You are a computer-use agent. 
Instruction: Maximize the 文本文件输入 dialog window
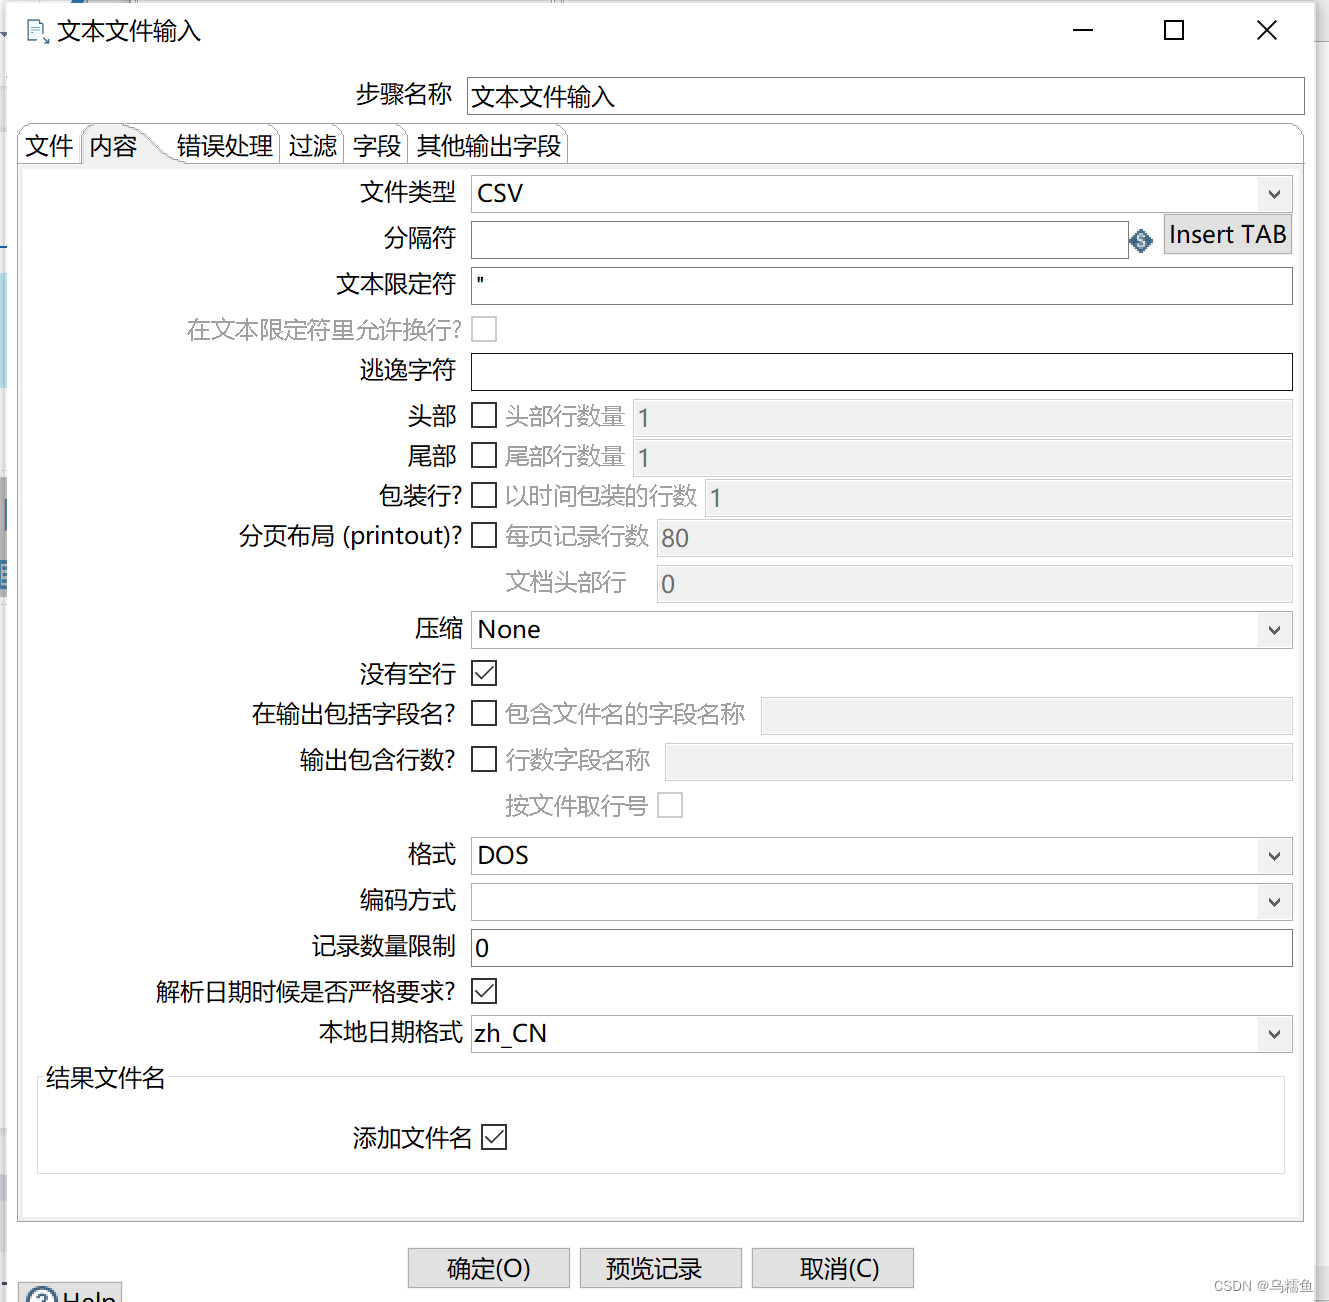point(1174,31)
